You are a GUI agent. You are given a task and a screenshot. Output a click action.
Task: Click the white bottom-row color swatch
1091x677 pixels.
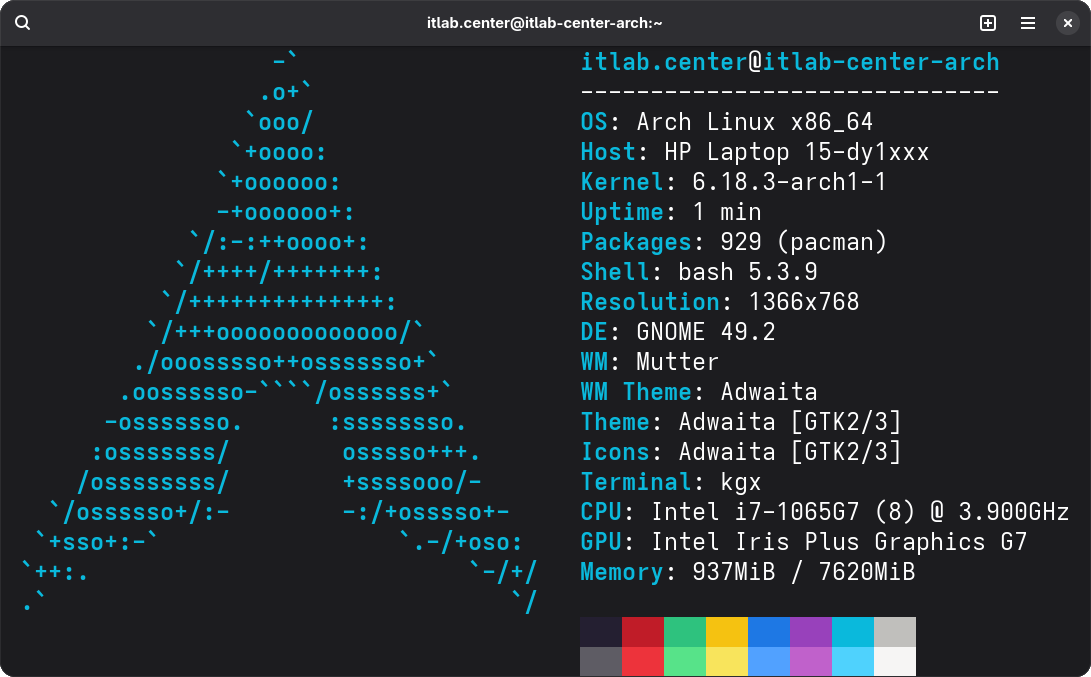tap(894, 661)
